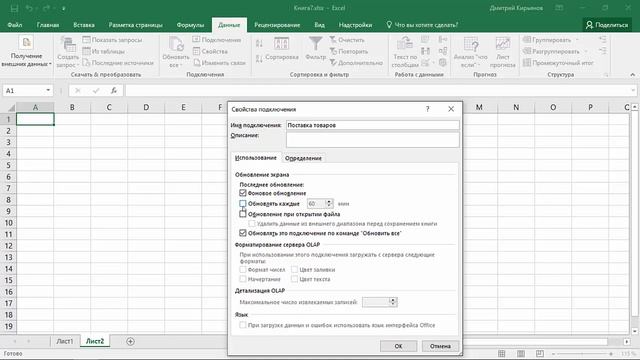Click the Redo arrow icon
The image size is (640, 360).
coord(46,8)
